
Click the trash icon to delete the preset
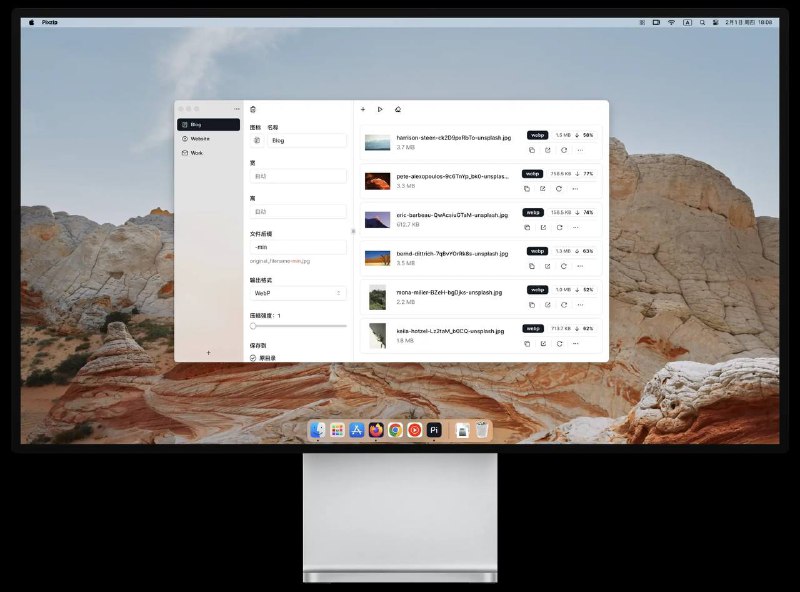tap(253, 109)
